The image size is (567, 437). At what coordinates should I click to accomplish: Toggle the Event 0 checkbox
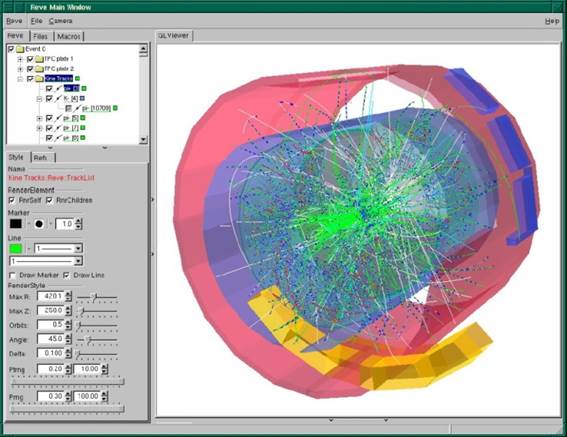click(11, 49)
